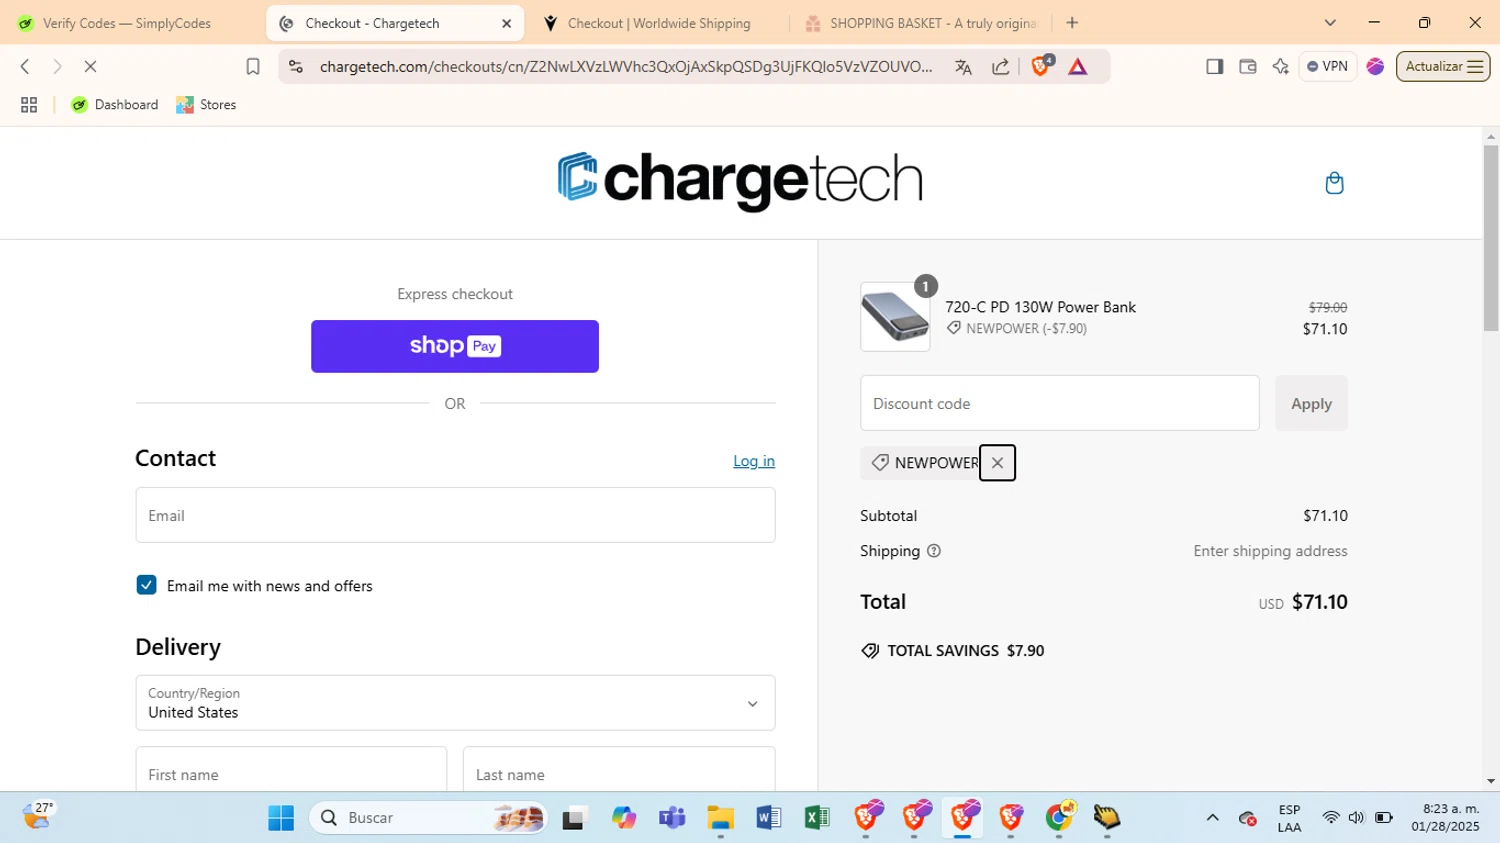This screenshot has width=1500, height=843.
Task: Open File Explorer from taskbar
Action: pos(720,818)
